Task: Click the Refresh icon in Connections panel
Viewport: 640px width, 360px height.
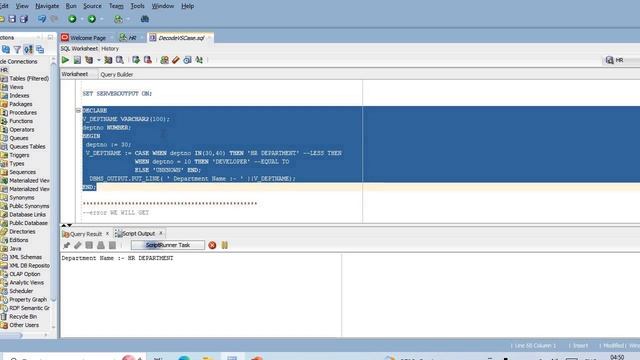Action: point(6,49)
